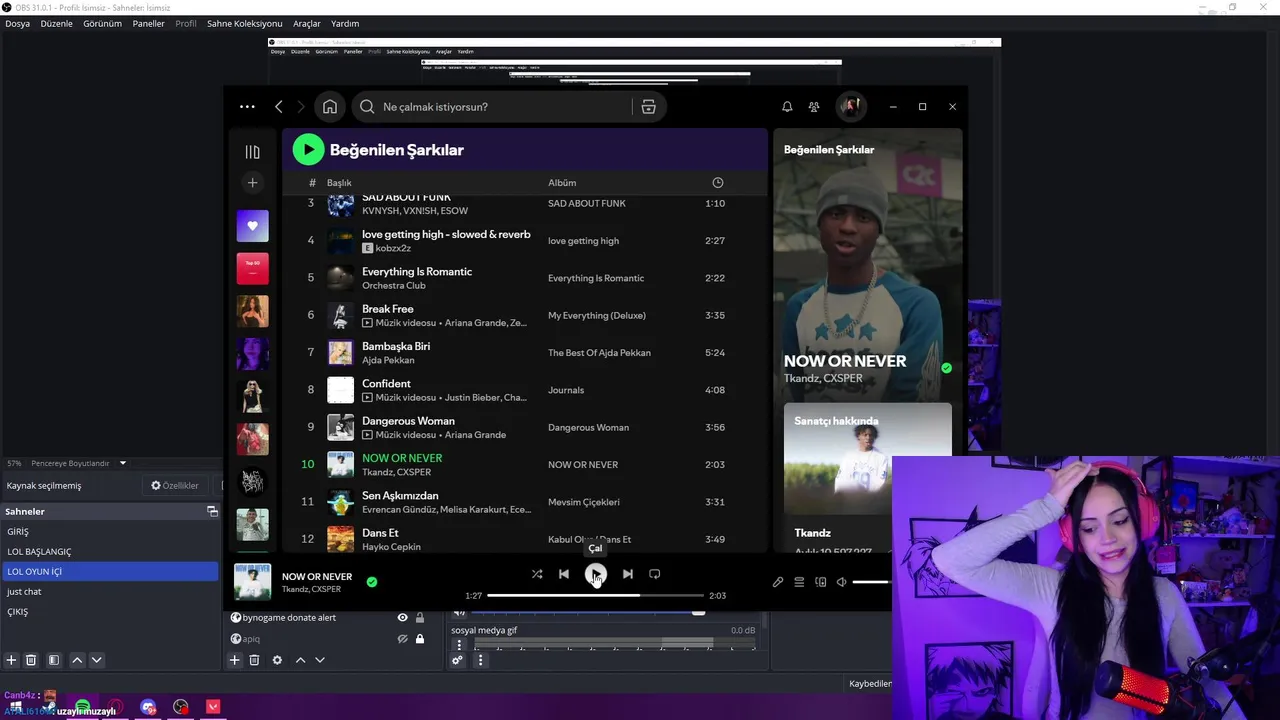Viewport: 1280px width, 720px height.
Task: Show the hidden 'apiq' source
Action: (402, 639)
